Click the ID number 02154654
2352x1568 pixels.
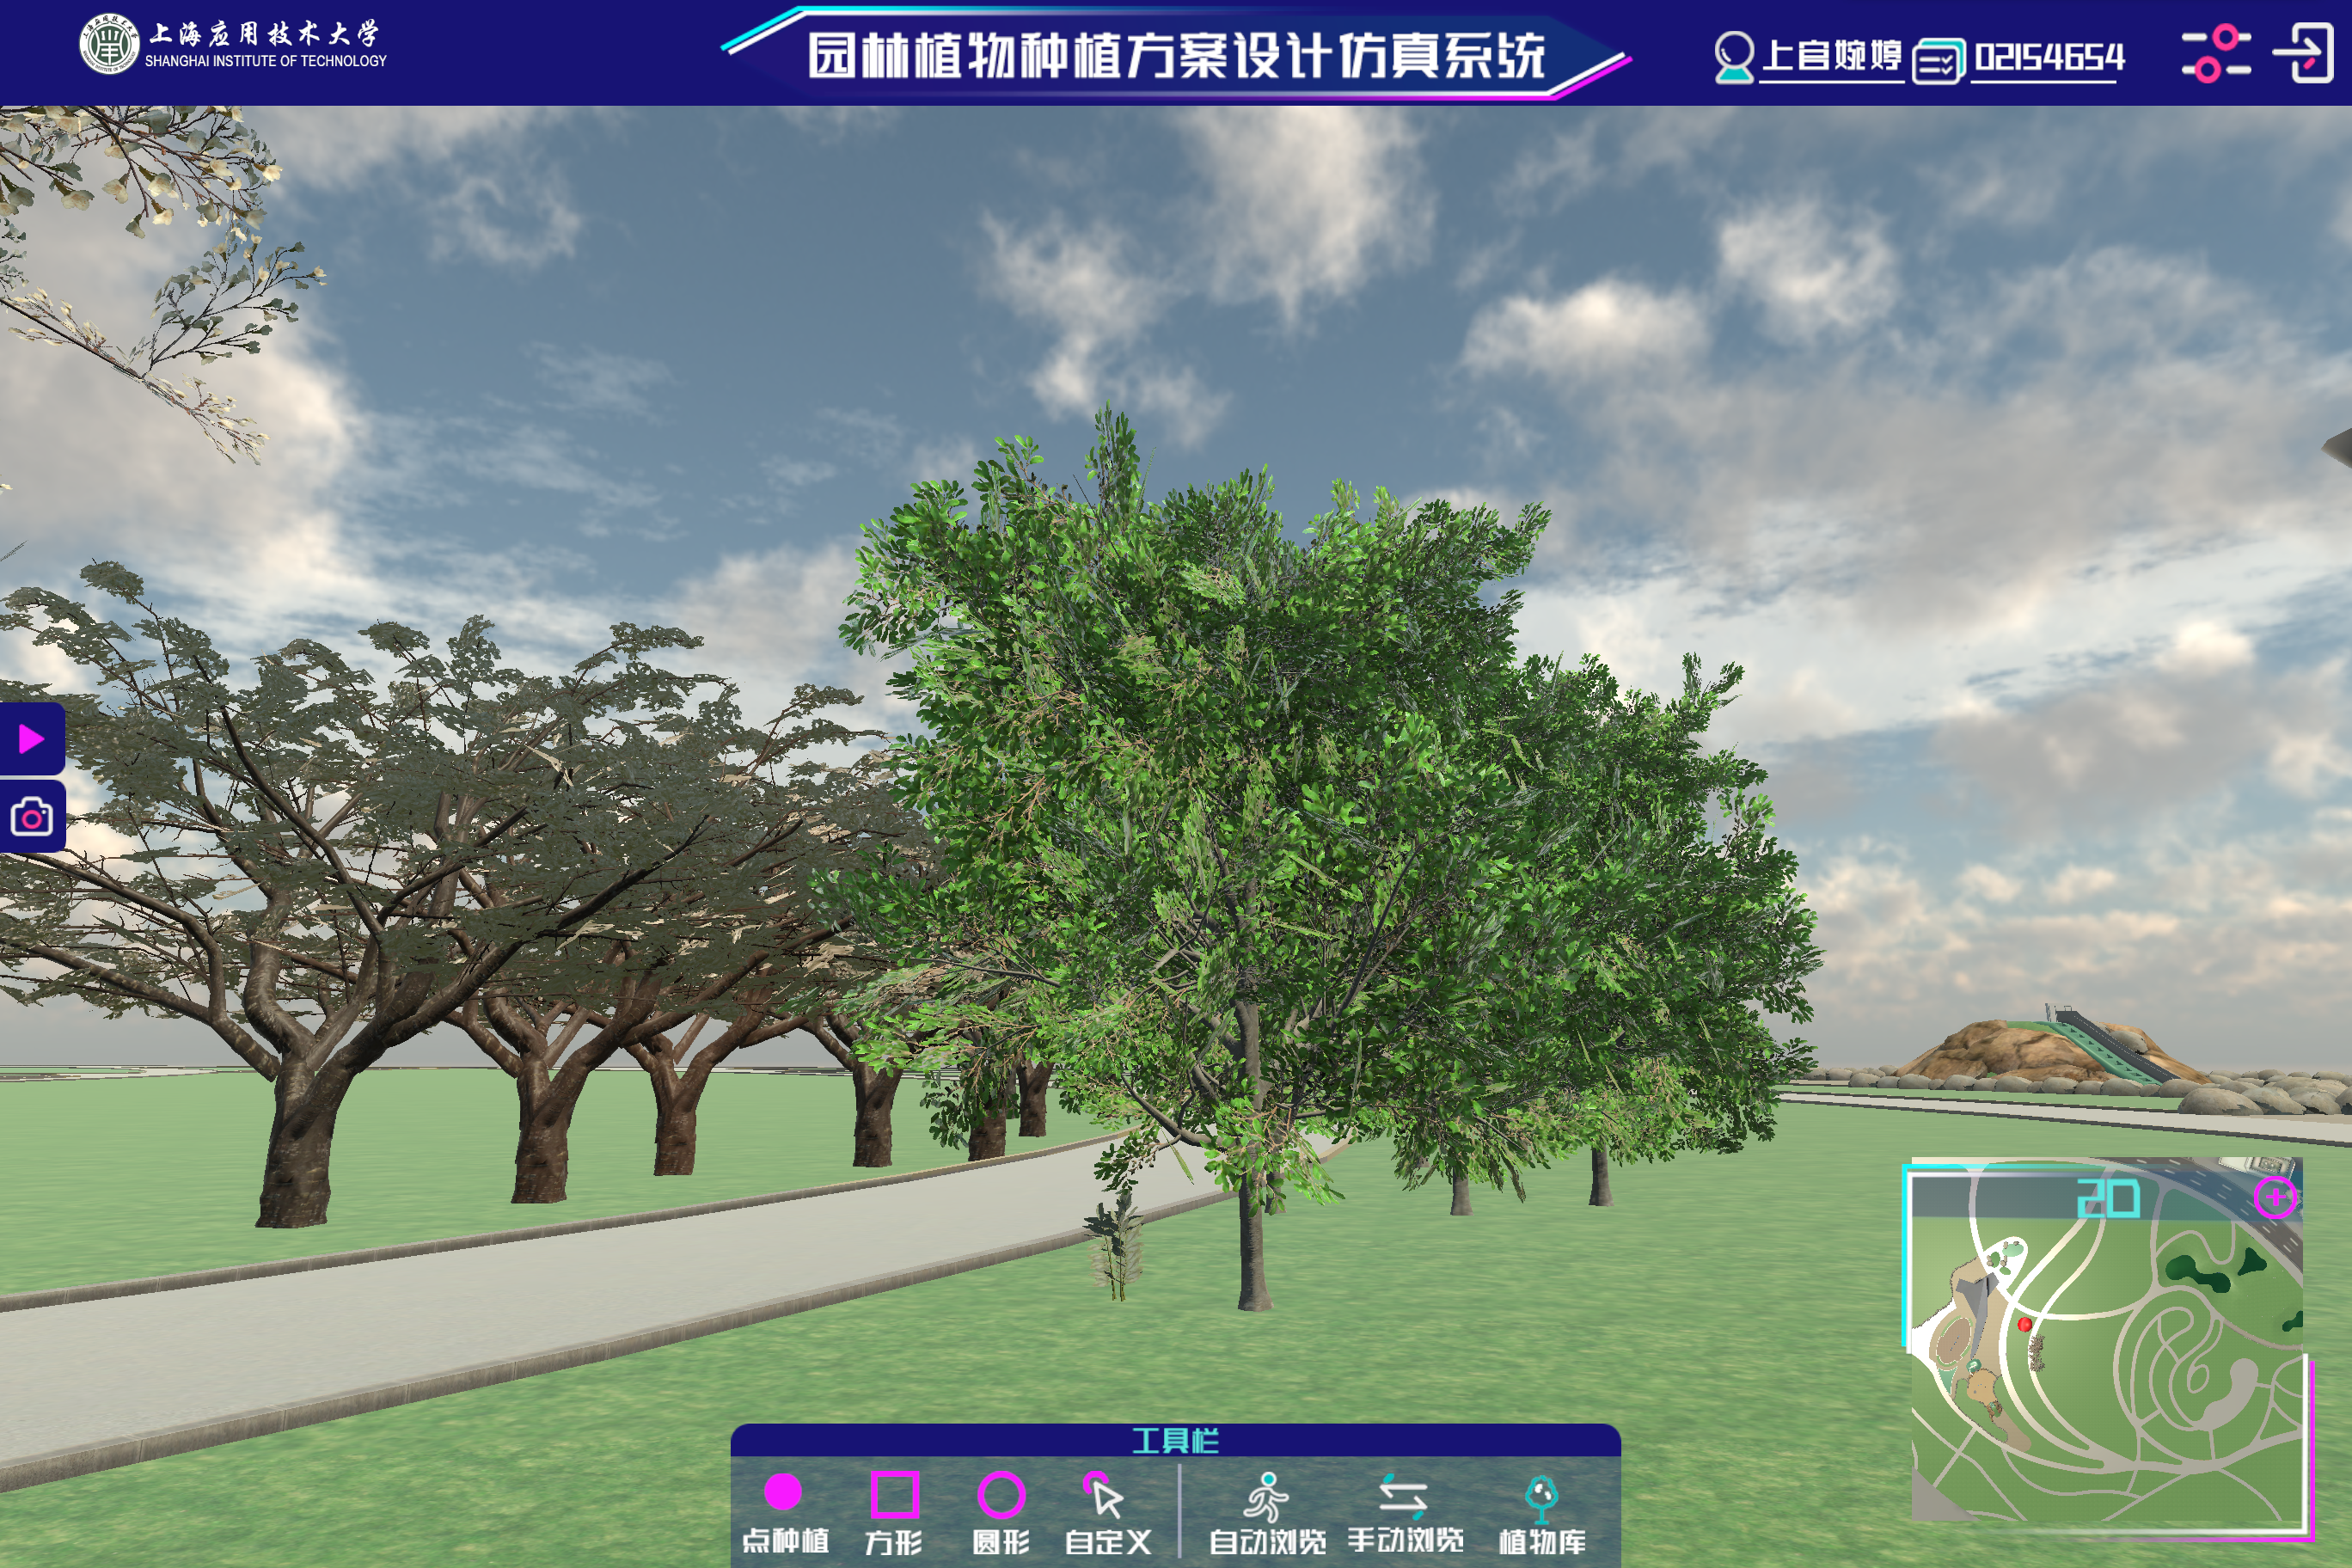coord(2049,57)
